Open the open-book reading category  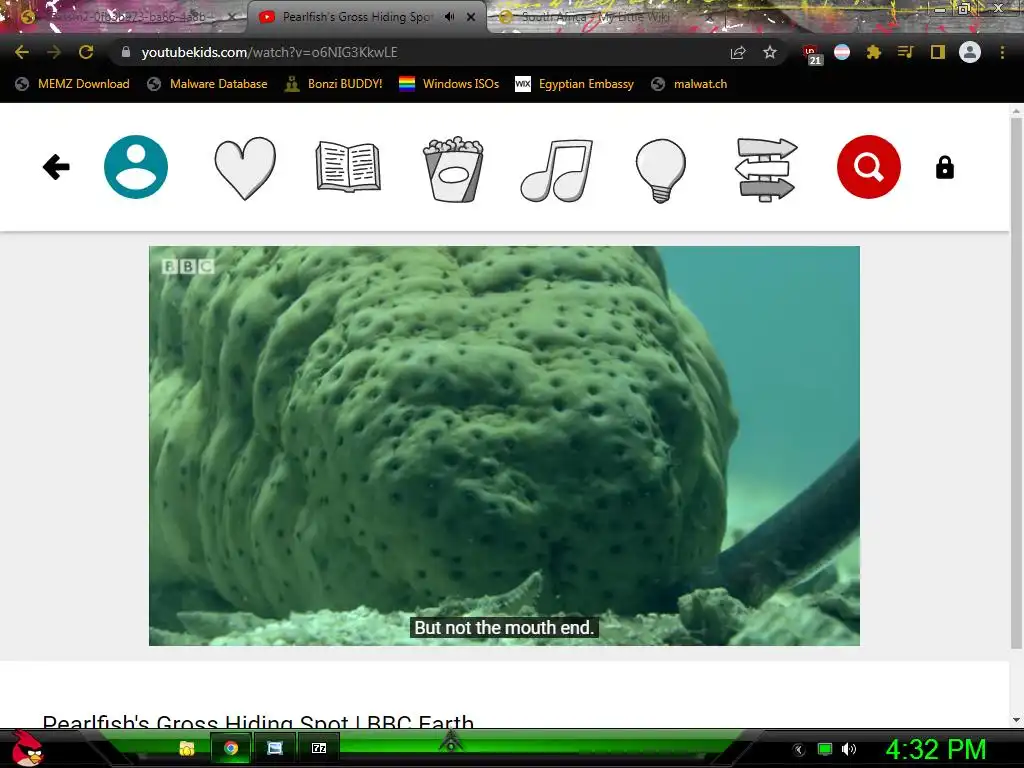pos(348,167)
